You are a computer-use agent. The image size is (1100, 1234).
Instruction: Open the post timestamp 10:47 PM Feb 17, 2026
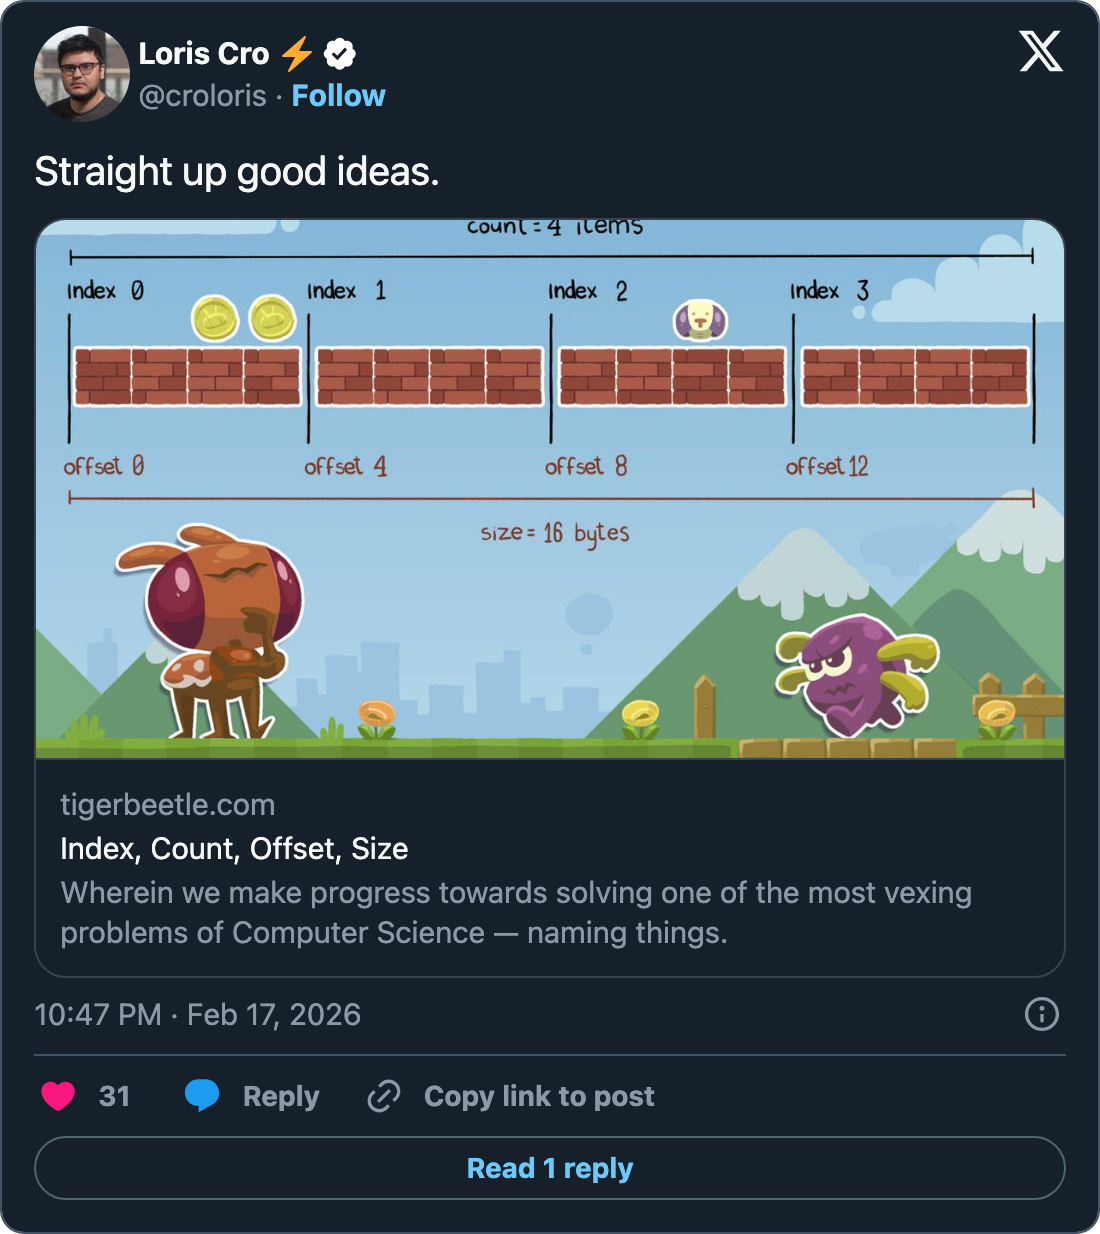[198, 1014]
